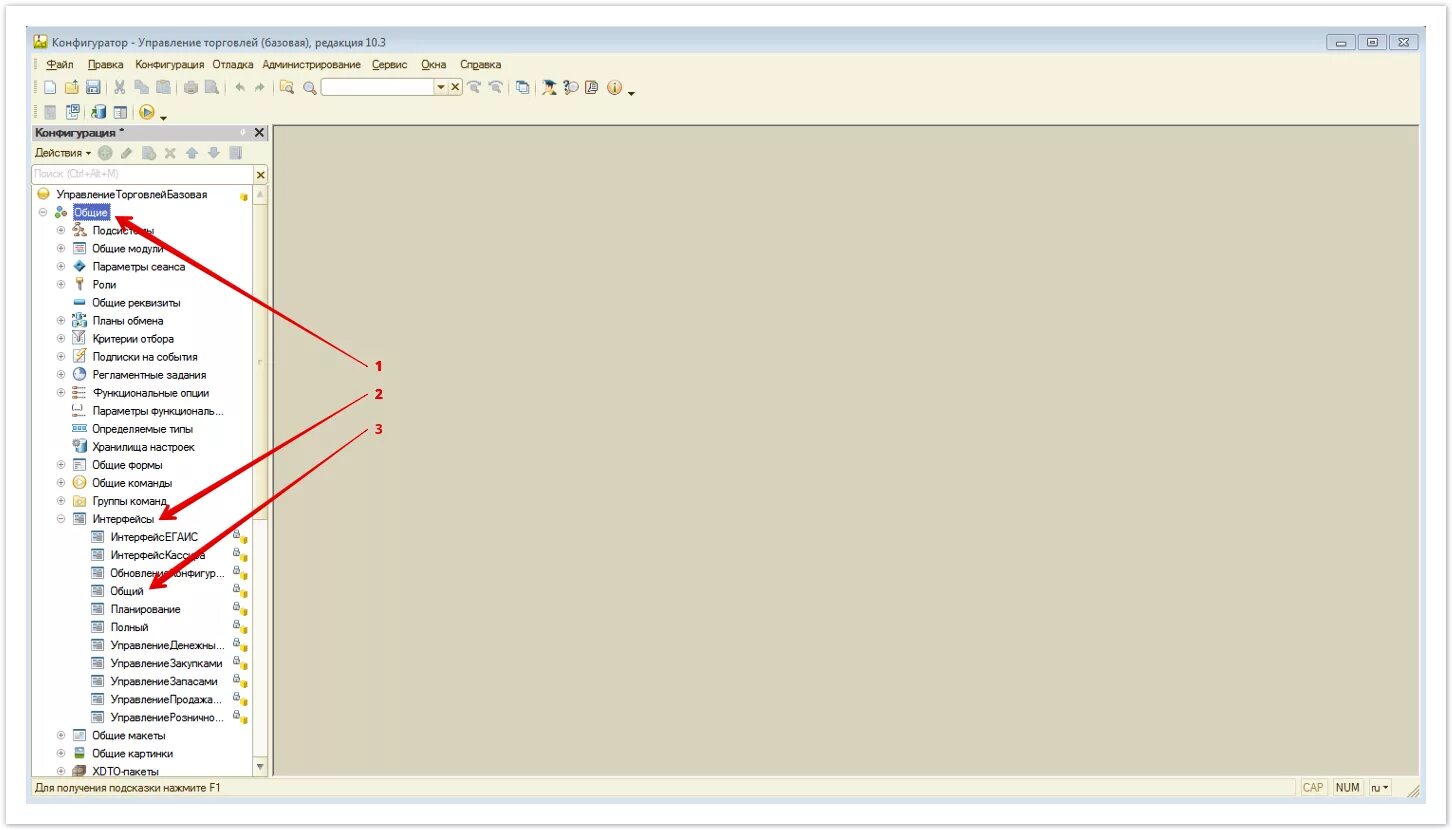Image resolution: width=1452 pixels, height=830 pixels.
Task: Collapse the Интерфейсы node
Action: coord(61,519)
